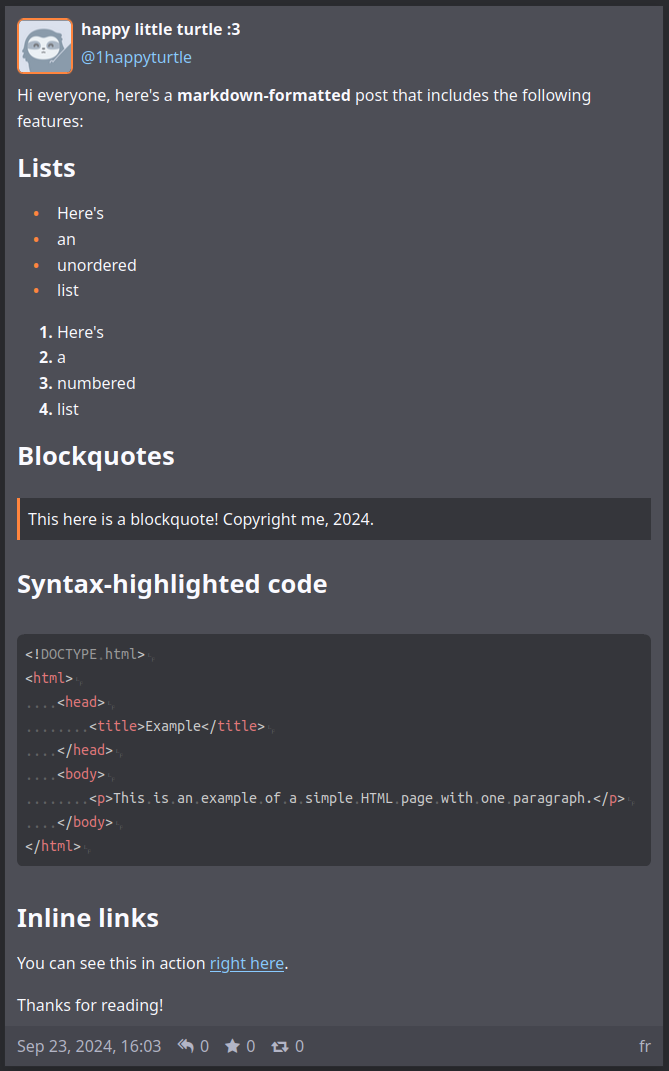Click the "Syntax-highlighted code" heading
Viewport: 669px width, 1071px height.
point(172,584)
